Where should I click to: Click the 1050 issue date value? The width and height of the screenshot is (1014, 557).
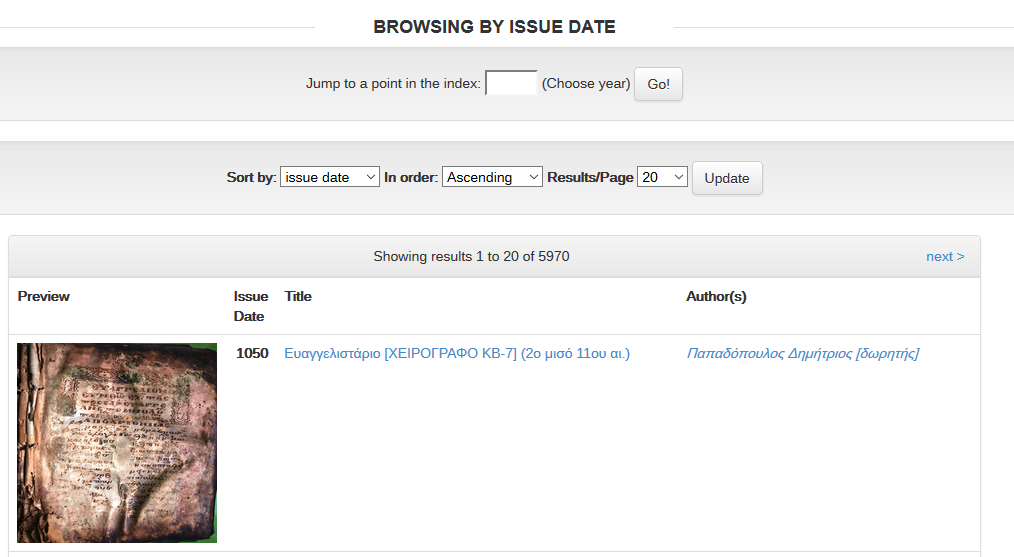pyautogui.click(x=252, y=353)
